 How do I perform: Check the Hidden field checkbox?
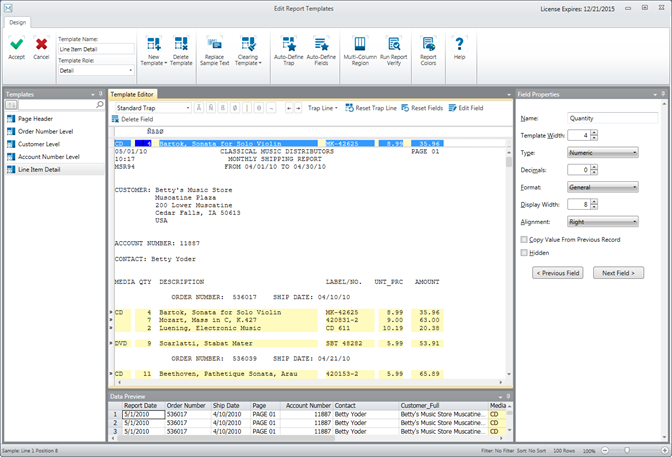tap(525, 253)
